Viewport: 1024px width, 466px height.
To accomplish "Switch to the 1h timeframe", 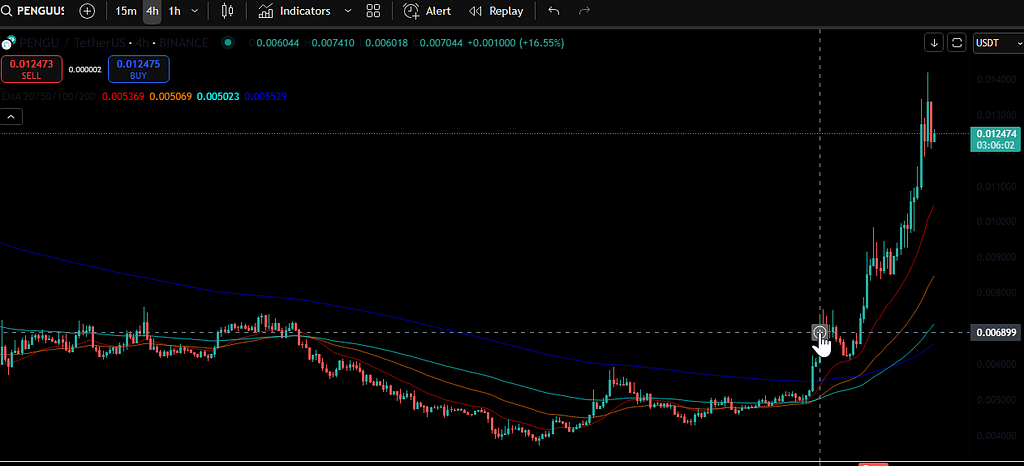I will pos(175,11).
